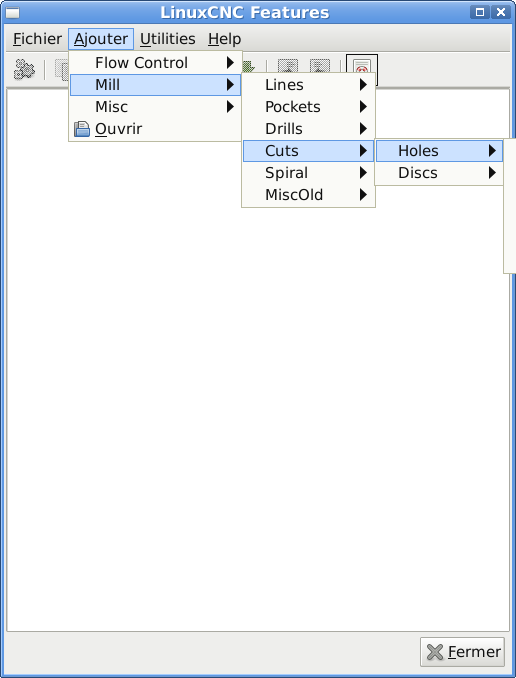Open the Utilities menu
Screen dimensions: 516x678
click(168, 39)
